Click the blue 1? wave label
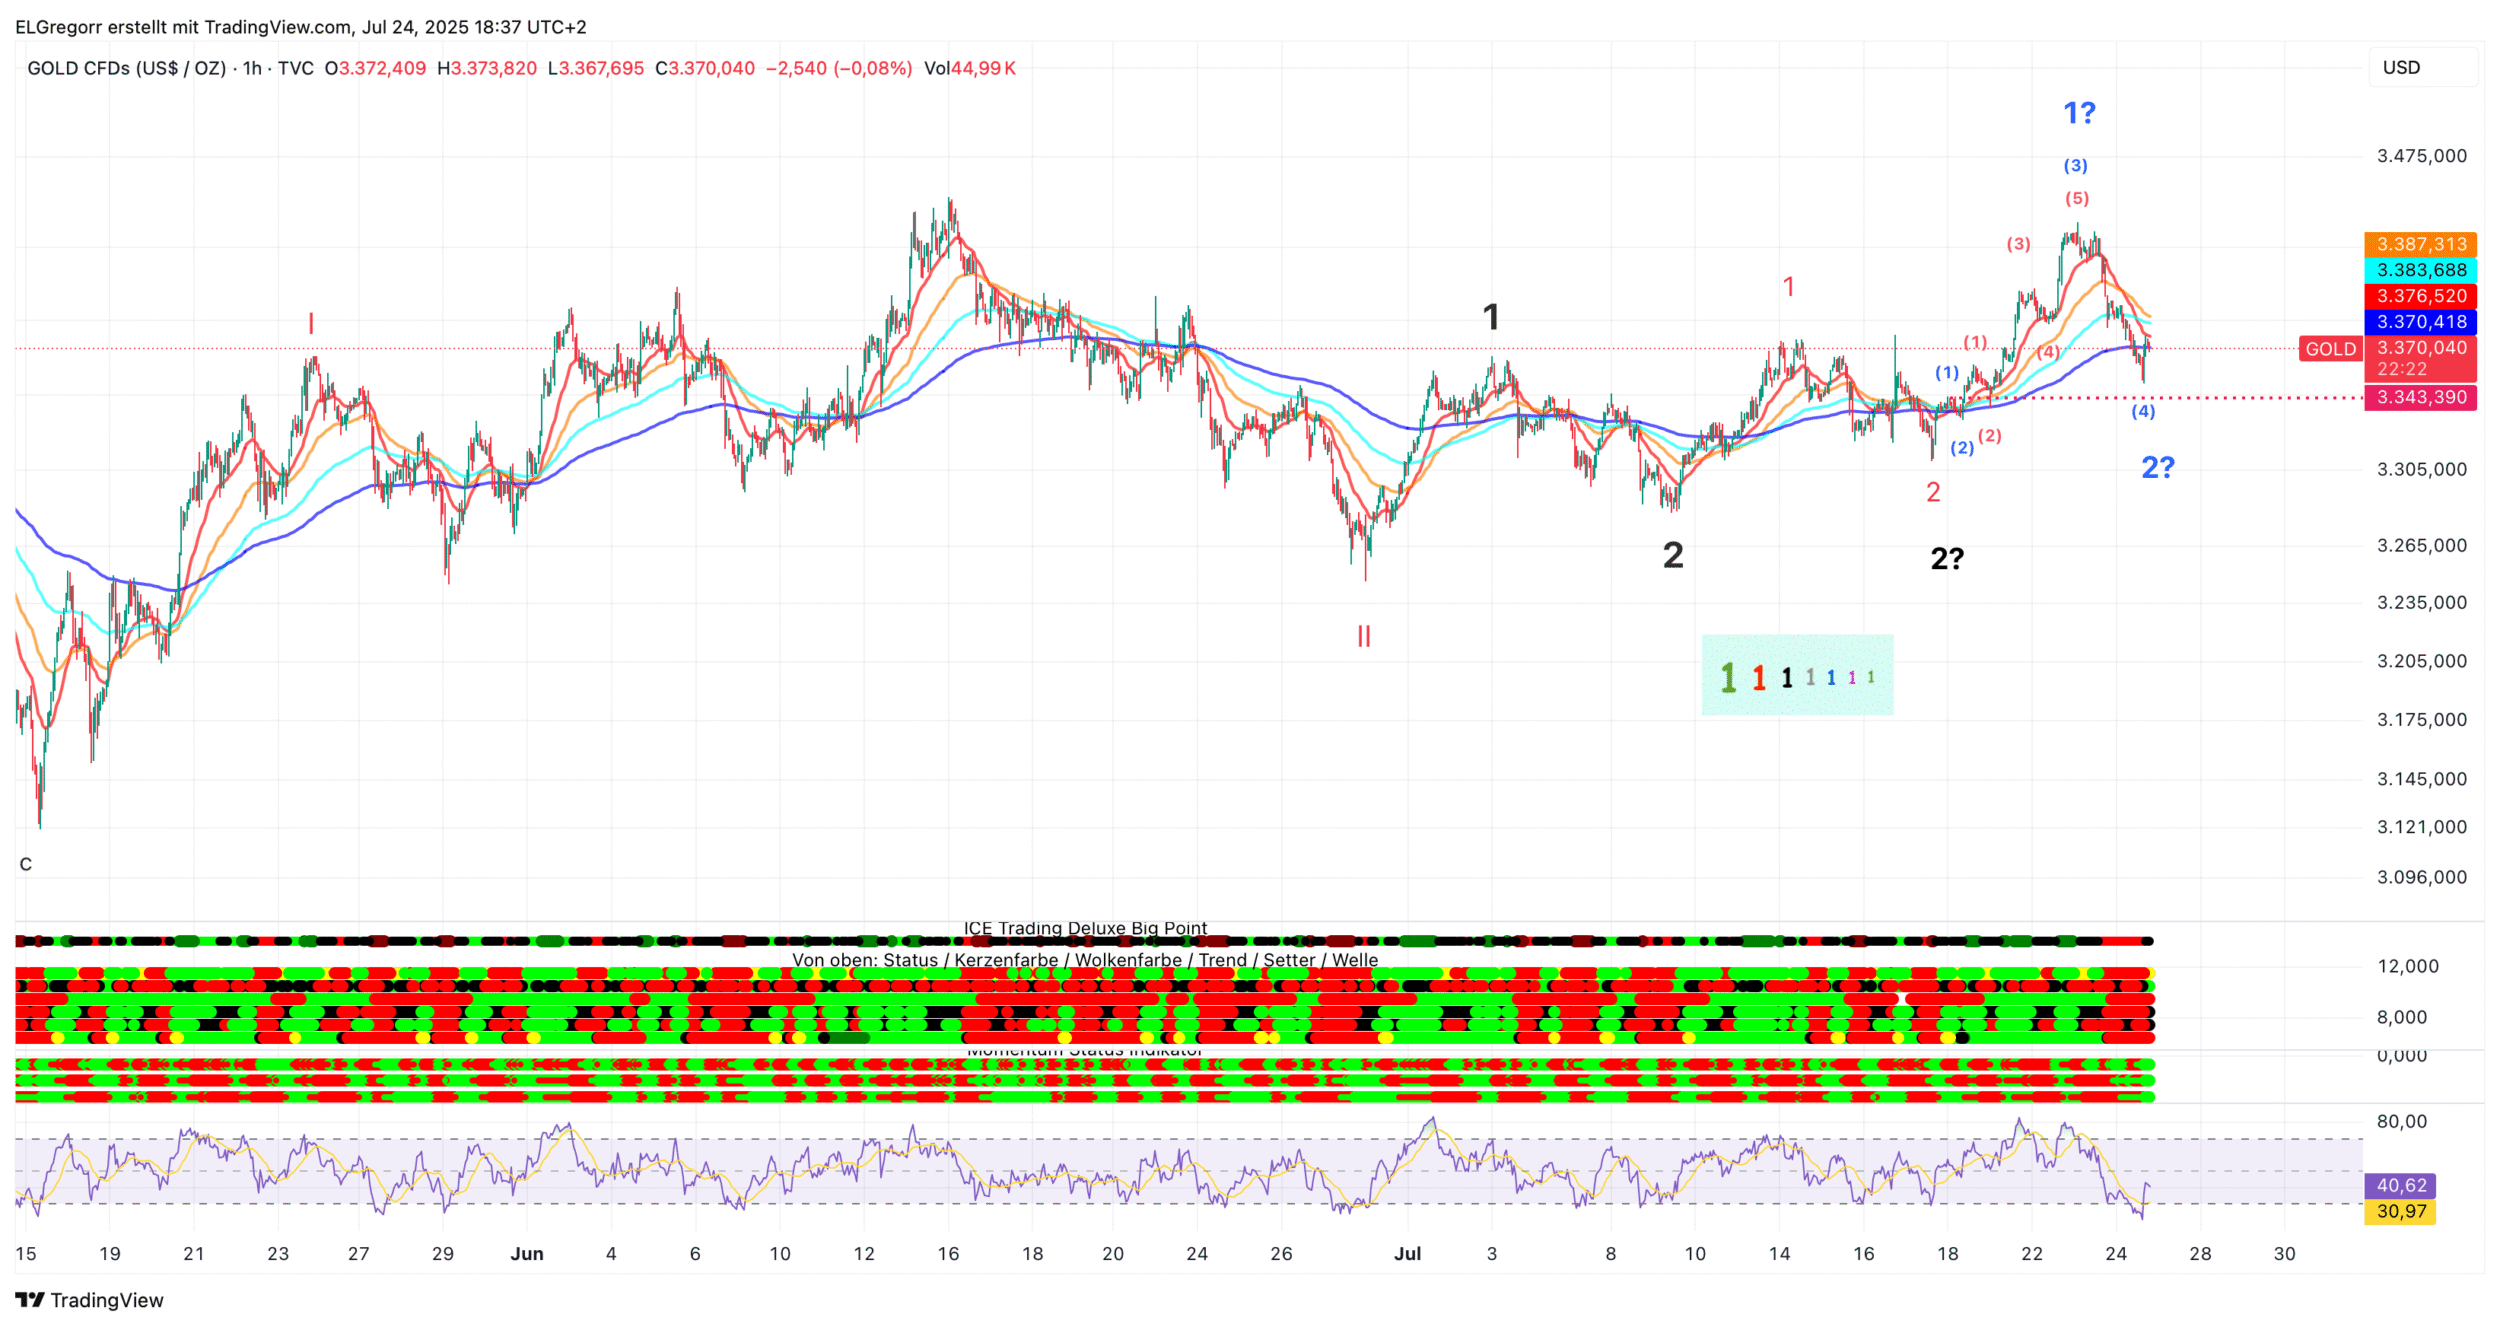 click(2079, 113)
